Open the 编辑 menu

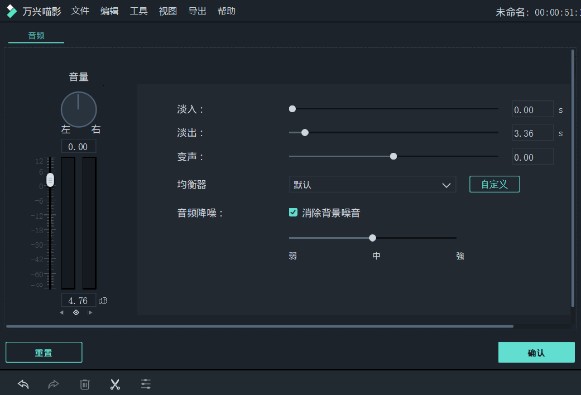[x=109, y=11]
